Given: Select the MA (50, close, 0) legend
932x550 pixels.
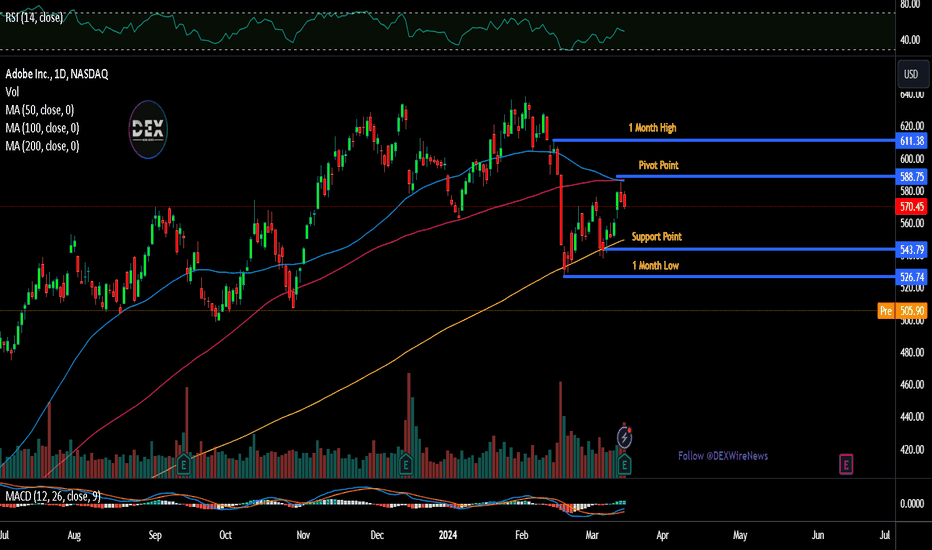Looking at the screenshot, I should (x=39, y=110).
